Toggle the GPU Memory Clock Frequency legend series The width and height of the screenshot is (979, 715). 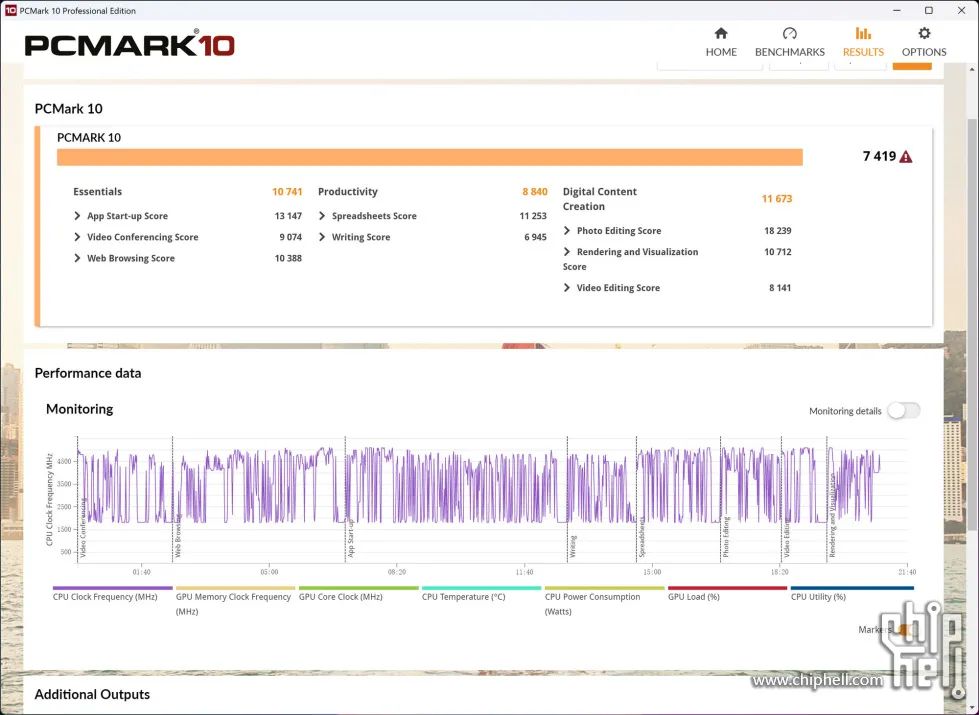click(235, 601)
